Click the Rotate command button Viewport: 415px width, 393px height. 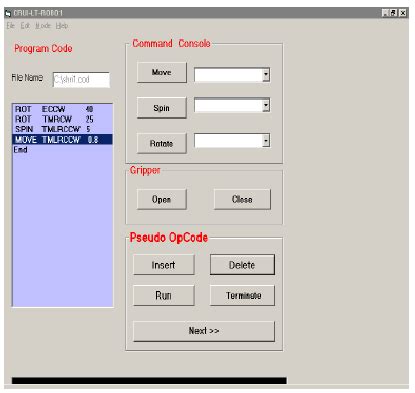click(162, 143)
